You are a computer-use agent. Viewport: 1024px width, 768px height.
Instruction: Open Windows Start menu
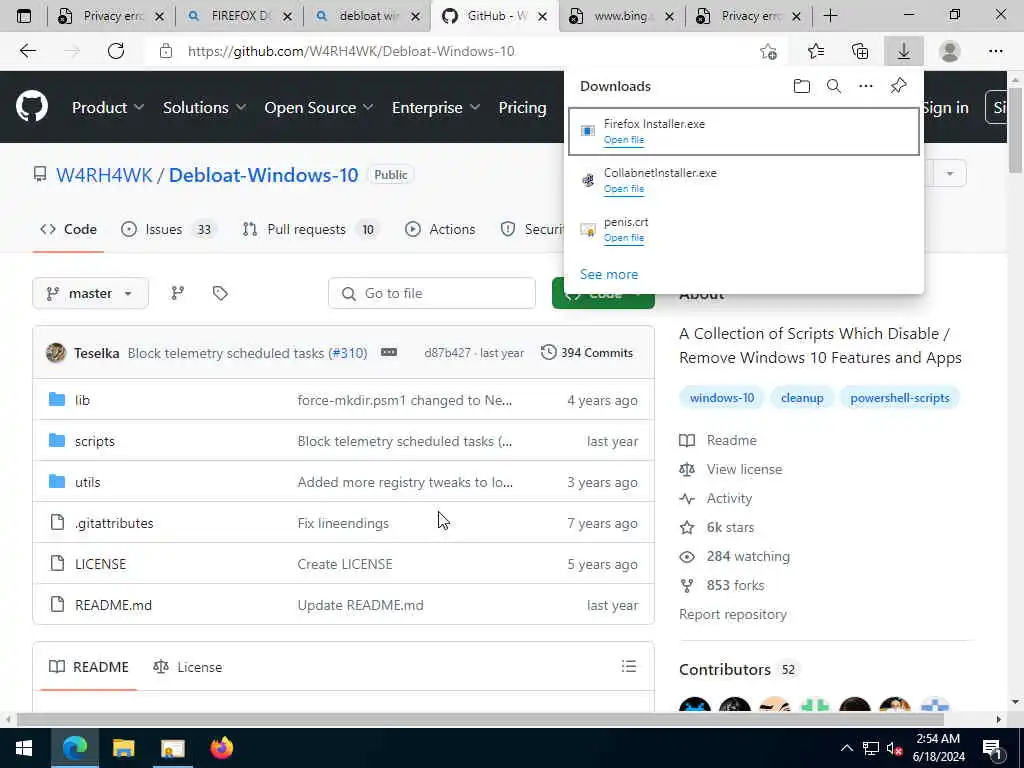[x=24, y=748]
